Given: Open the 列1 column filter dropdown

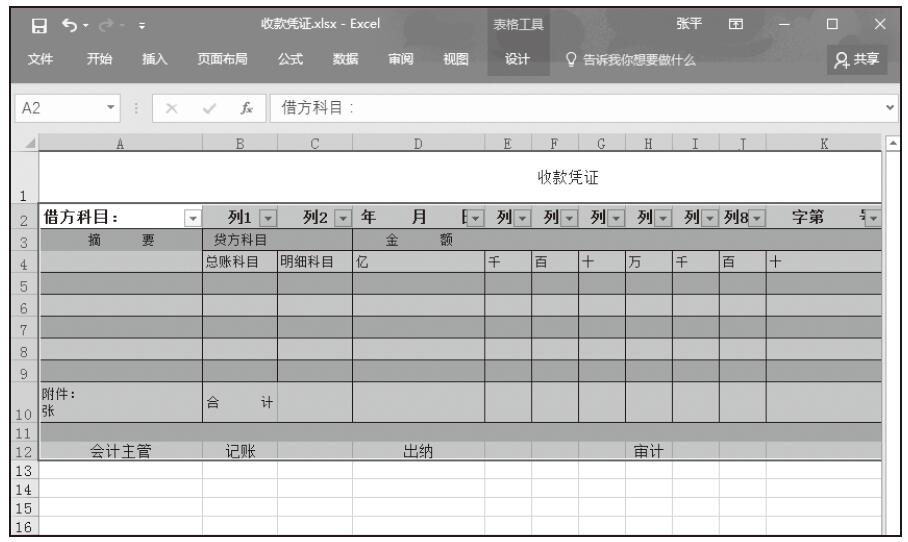Looking at the screenshot, I should (x=266, y=217).
